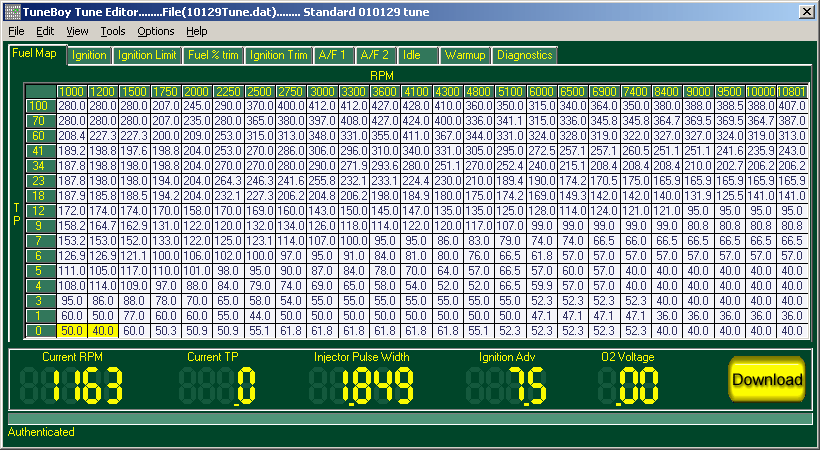820x450 pixels.
Task: Open the File menu
Action: coord(16,31)
